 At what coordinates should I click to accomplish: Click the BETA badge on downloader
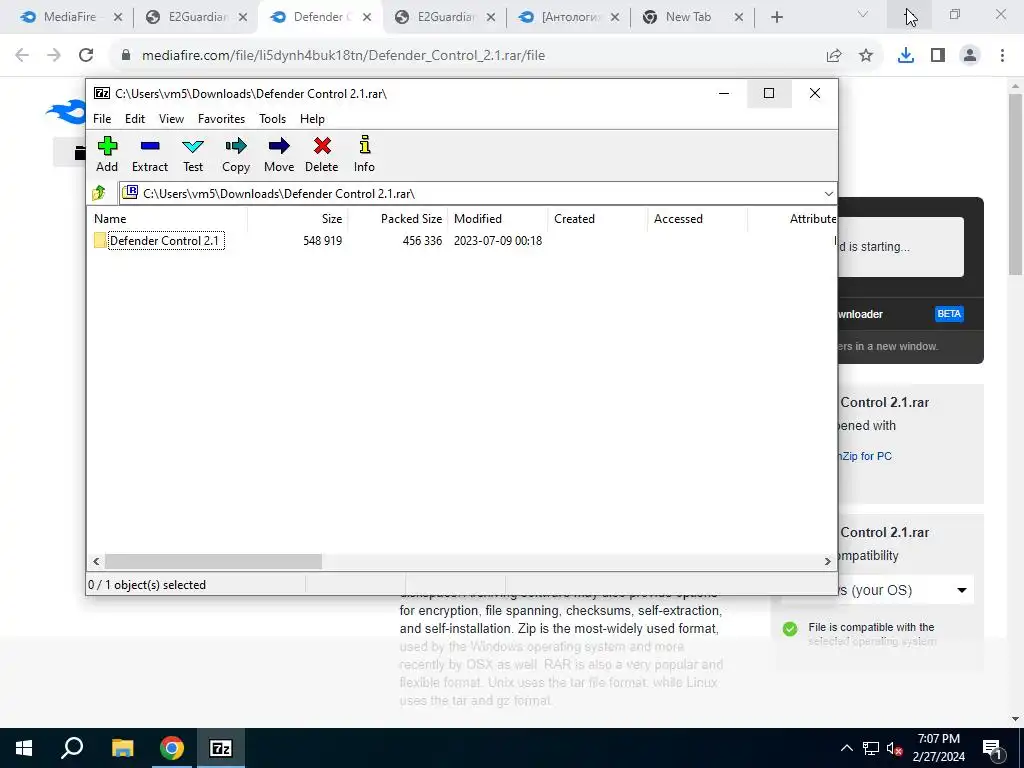[x=949, y=314]
